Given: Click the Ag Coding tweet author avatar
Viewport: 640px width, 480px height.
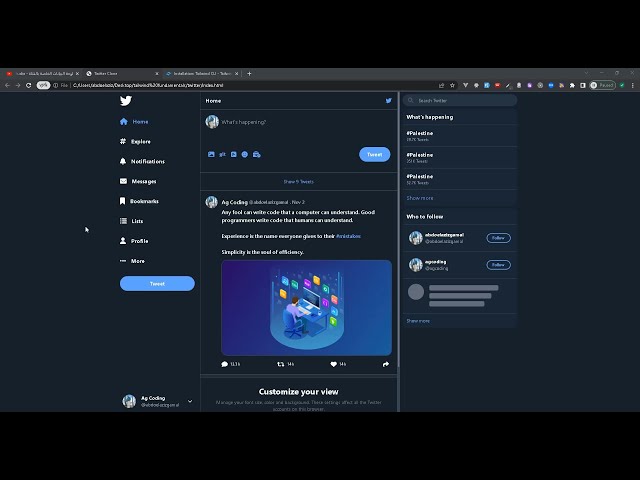Looking at the screenshot, I should (x=211, y=202).
